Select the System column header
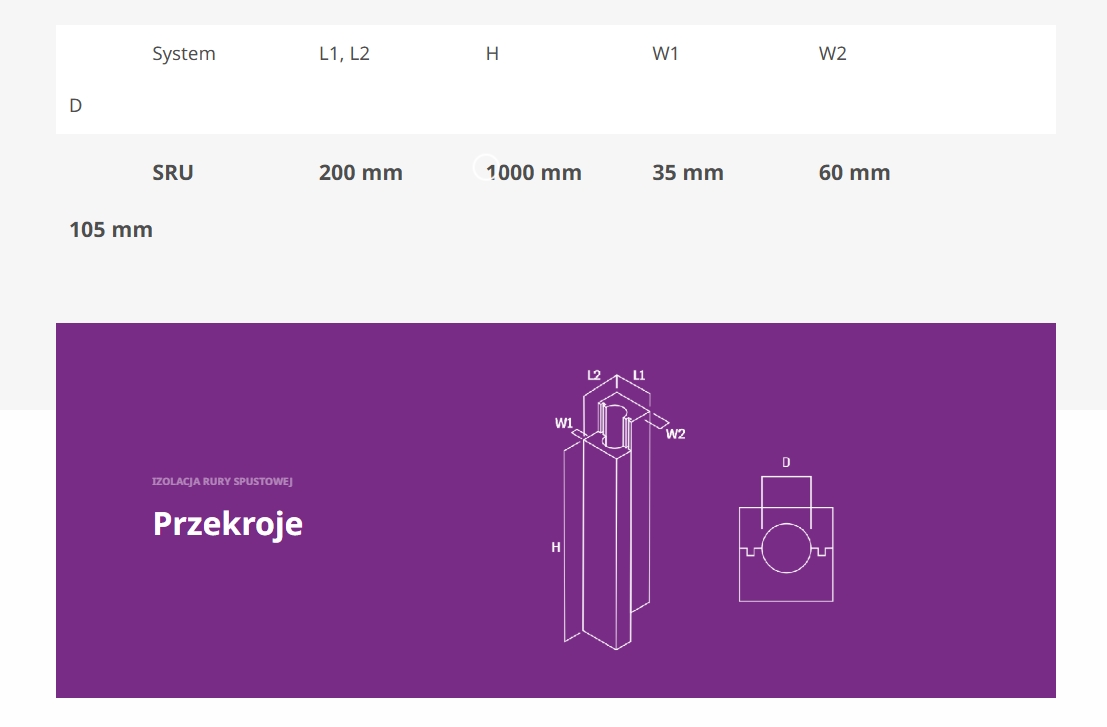The height and width of the screenshot is (727, 1107). click(184, 54)
